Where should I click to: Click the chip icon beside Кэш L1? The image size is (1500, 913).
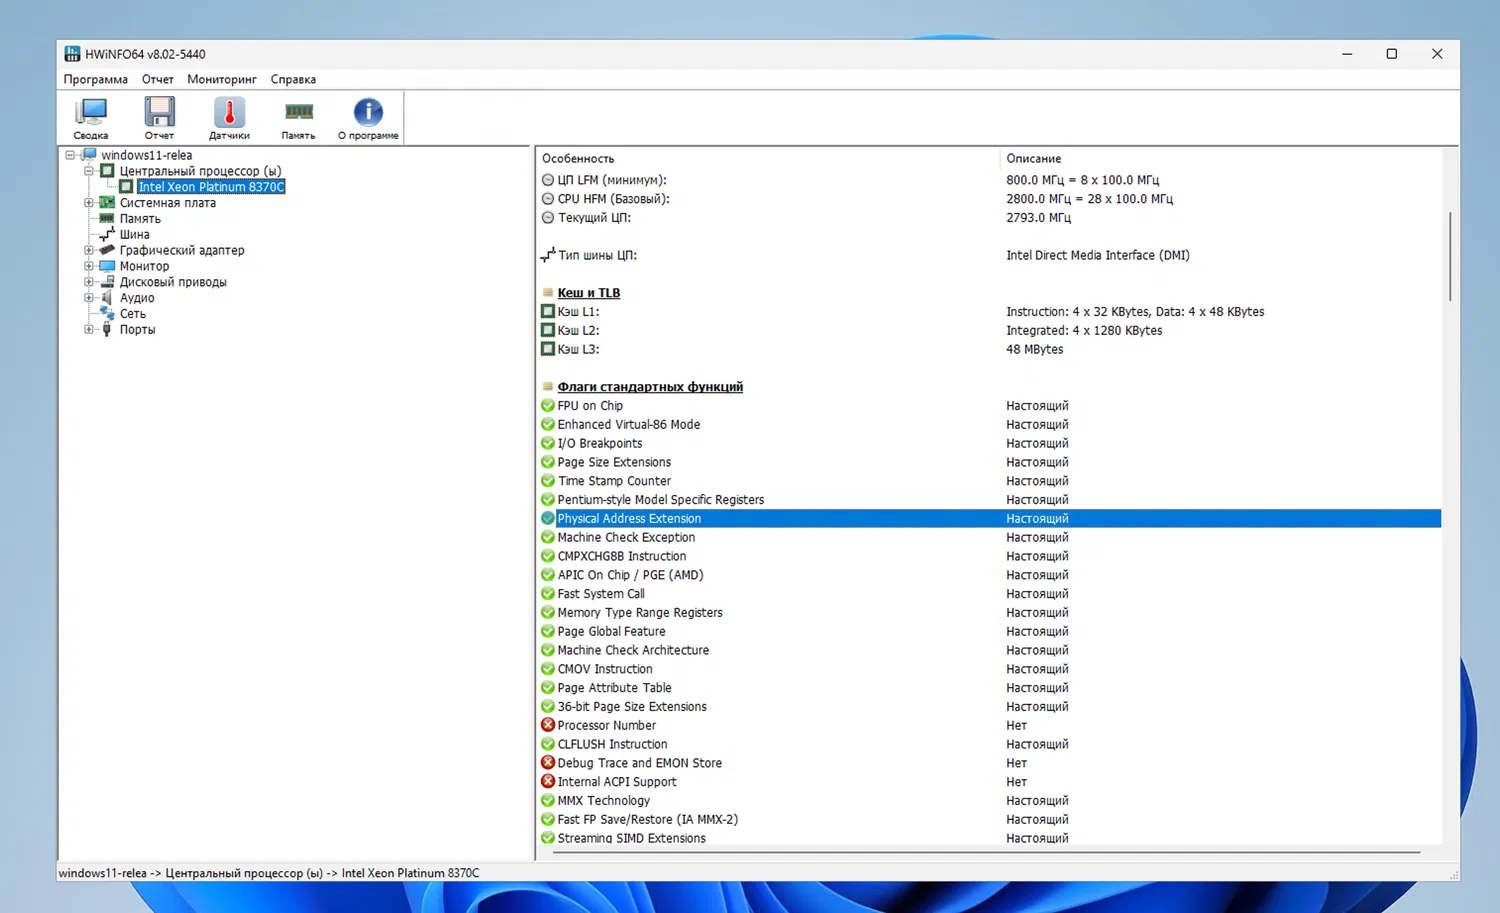coord(548,312)
